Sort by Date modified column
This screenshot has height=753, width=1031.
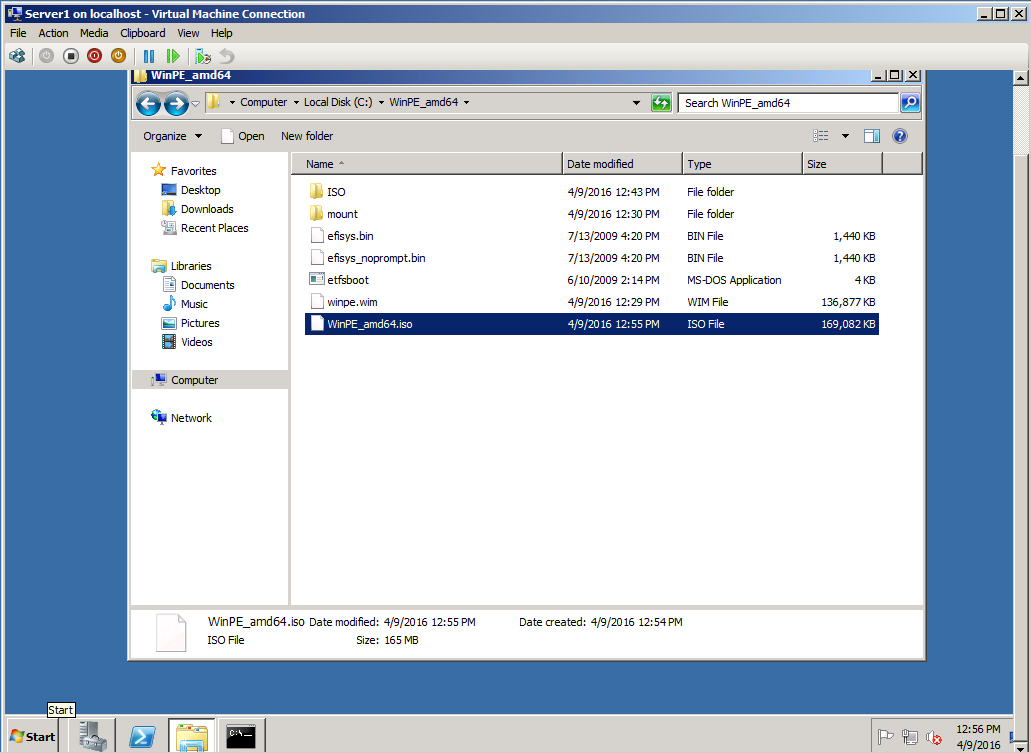(623, 164)
